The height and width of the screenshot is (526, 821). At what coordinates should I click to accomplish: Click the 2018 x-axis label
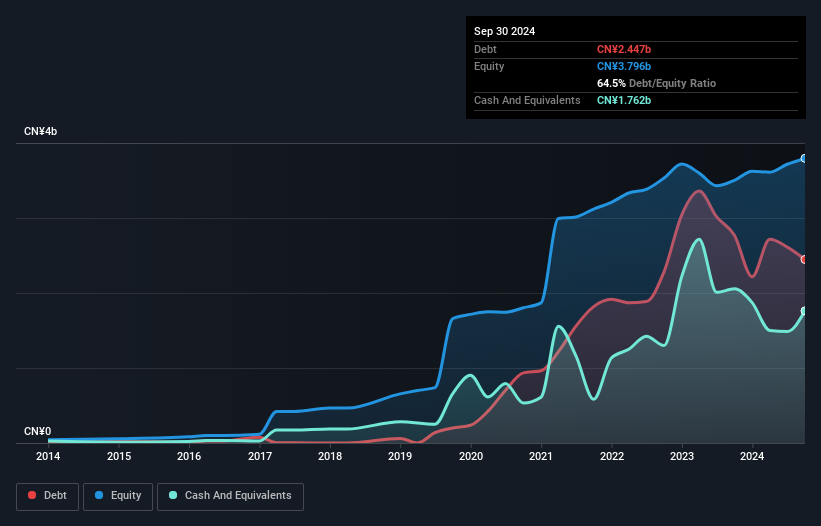click(x=330, y=456)
